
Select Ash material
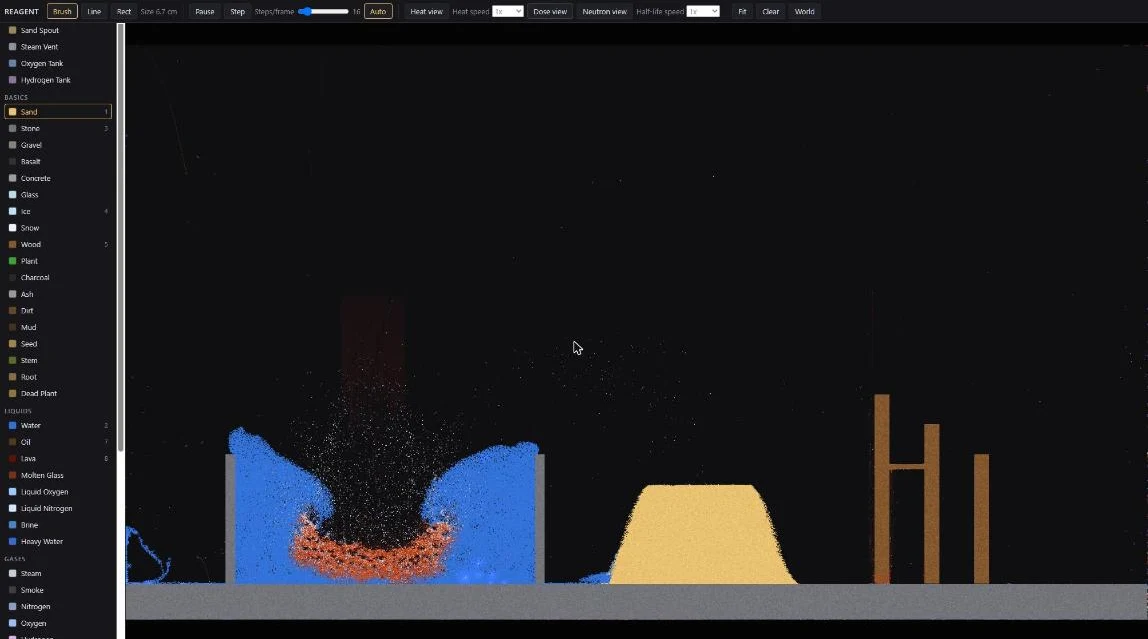pyautogui.click(x=58, y=294)
